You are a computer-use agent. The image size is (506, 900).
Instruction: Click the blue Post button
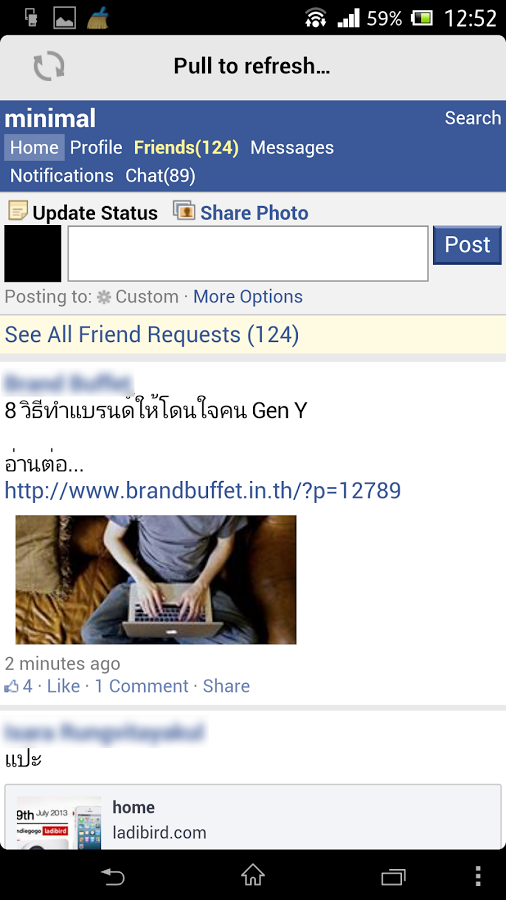point(467,245)
